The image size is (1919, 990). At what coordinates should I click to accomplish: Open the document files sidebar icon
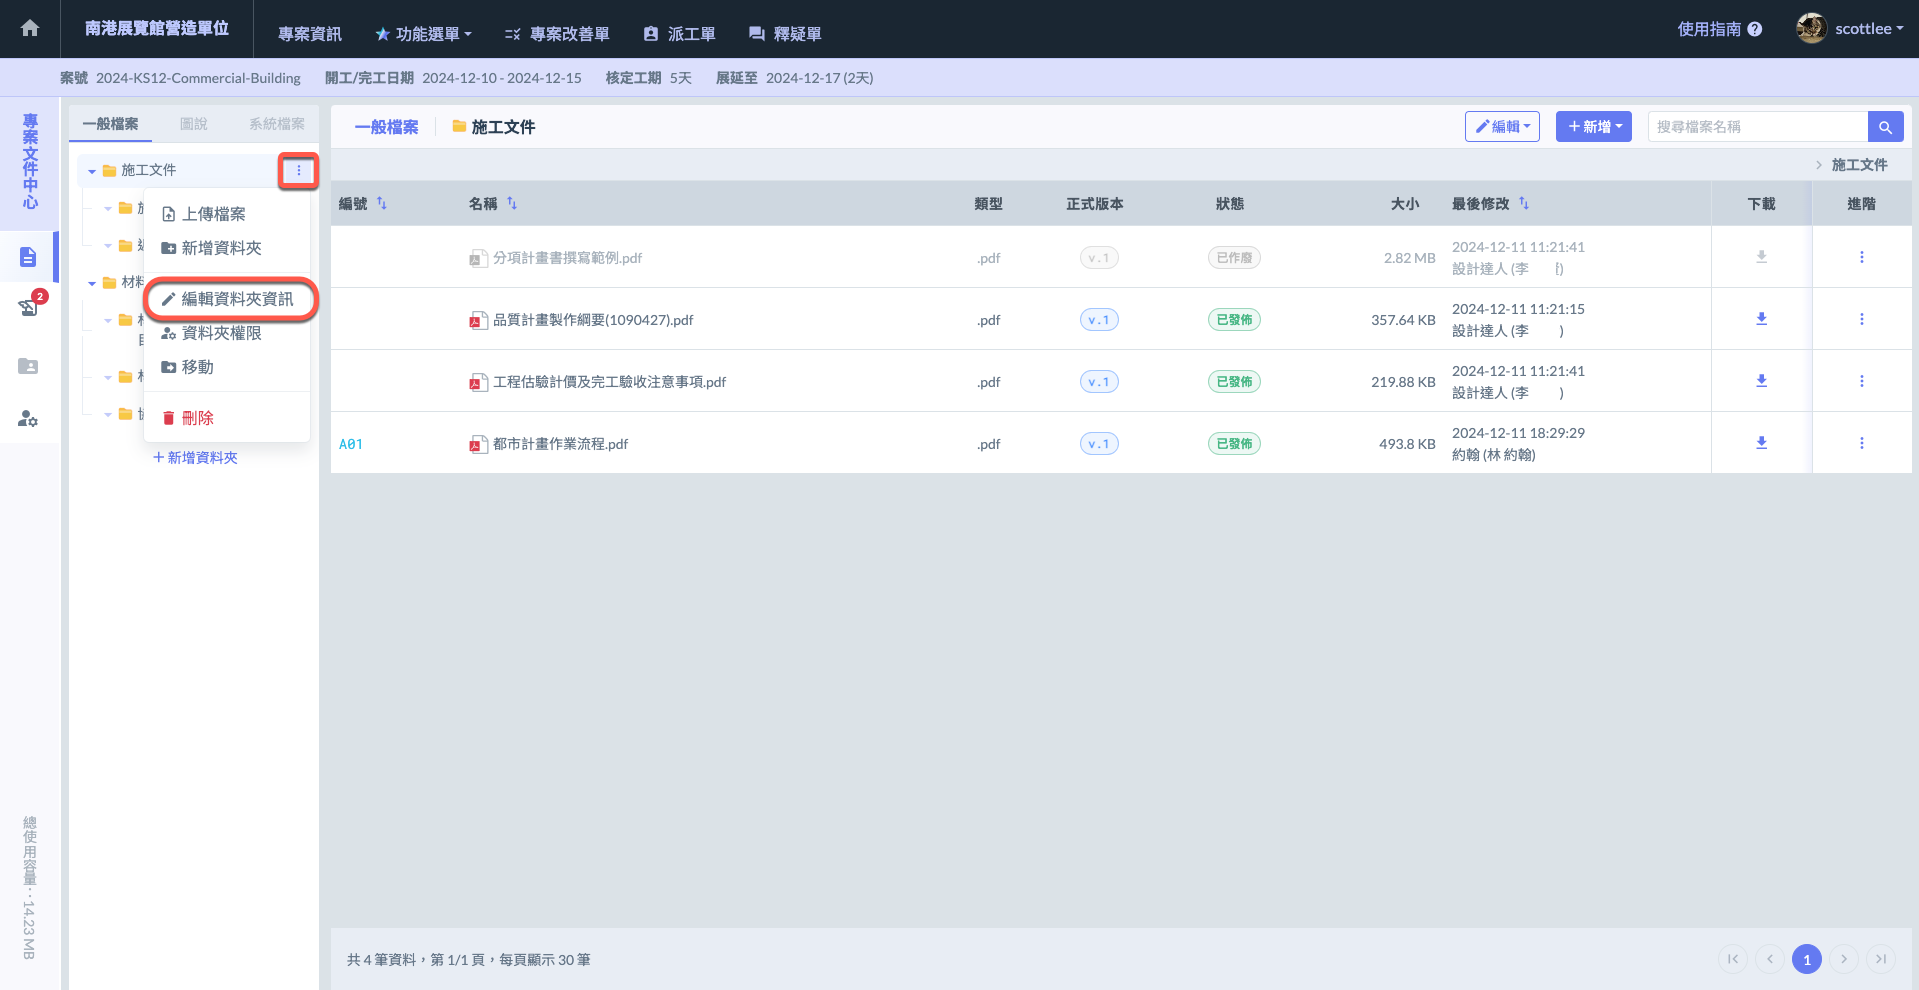click(x=28, y=258)
